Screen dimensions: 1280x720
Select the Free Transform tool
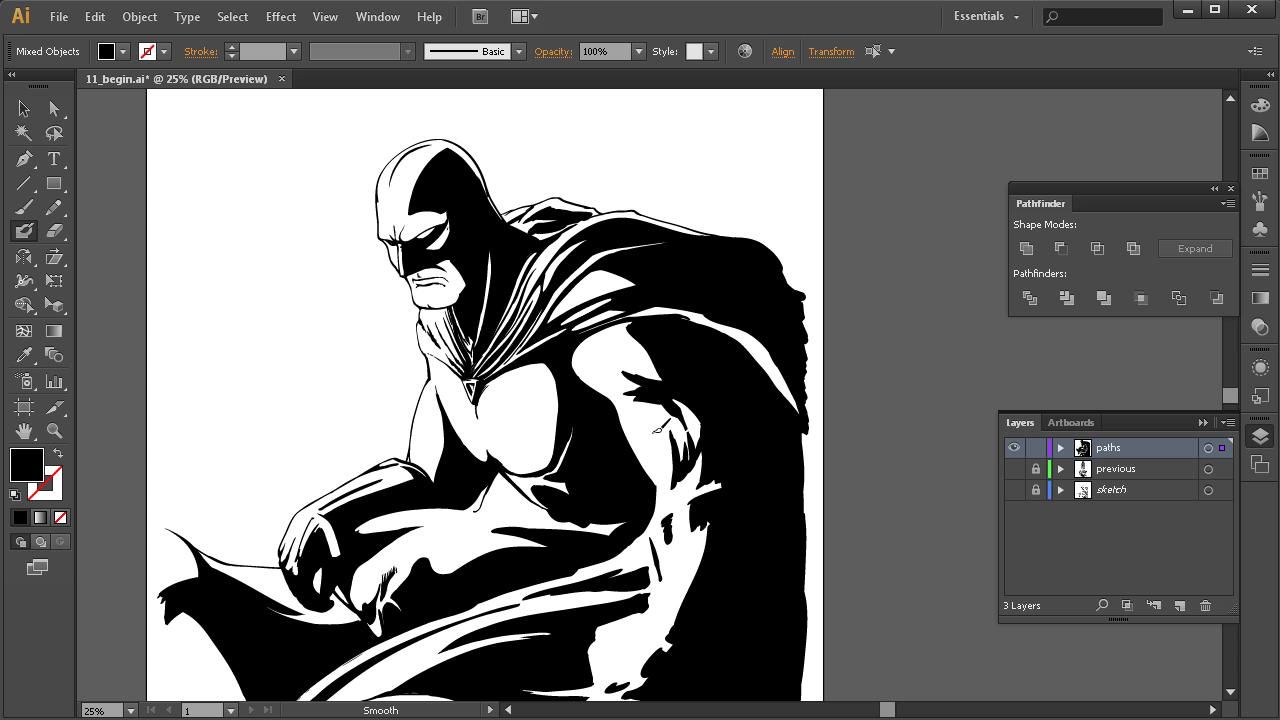click(x=54, y=281)
